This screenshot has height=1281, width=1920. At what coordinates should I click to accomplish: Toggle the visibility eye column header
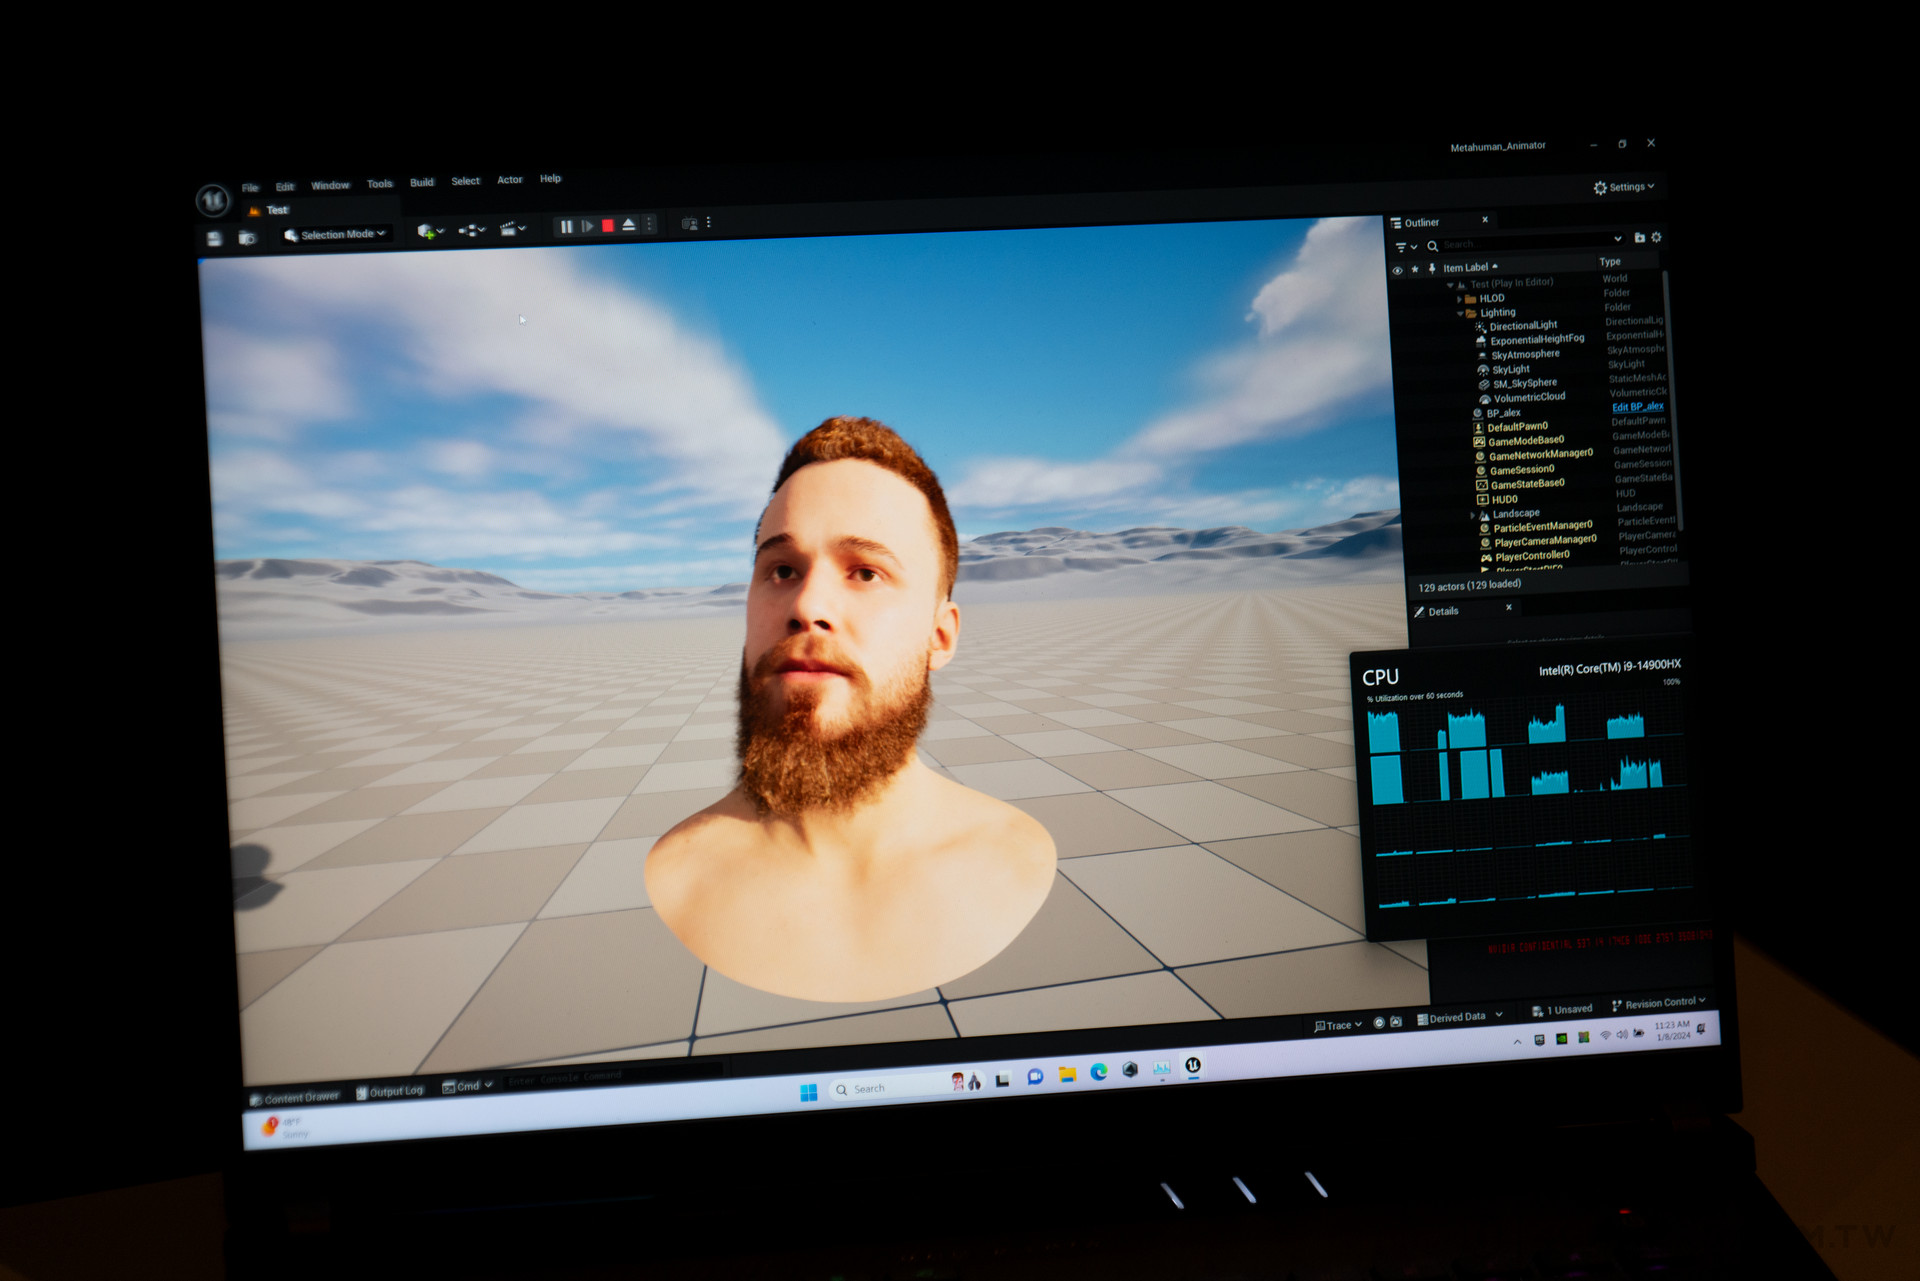tap(1397, 271)
